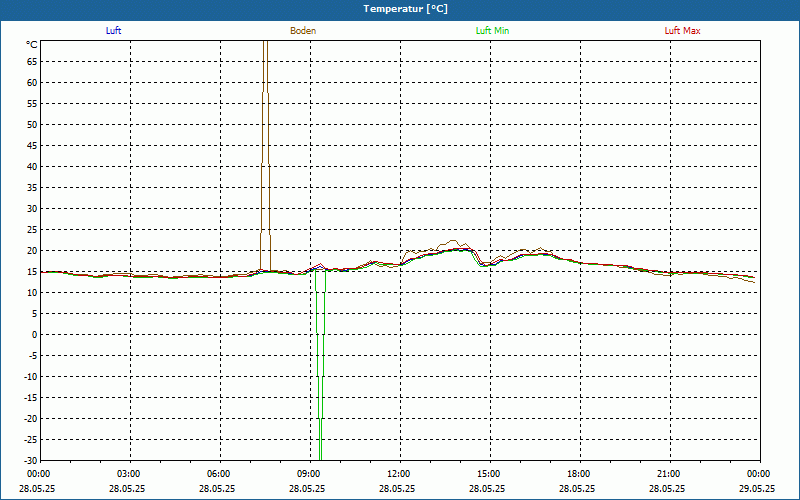800x500 pixels.
Task: Click the 35 y-axis value
Action: point(32,188)
